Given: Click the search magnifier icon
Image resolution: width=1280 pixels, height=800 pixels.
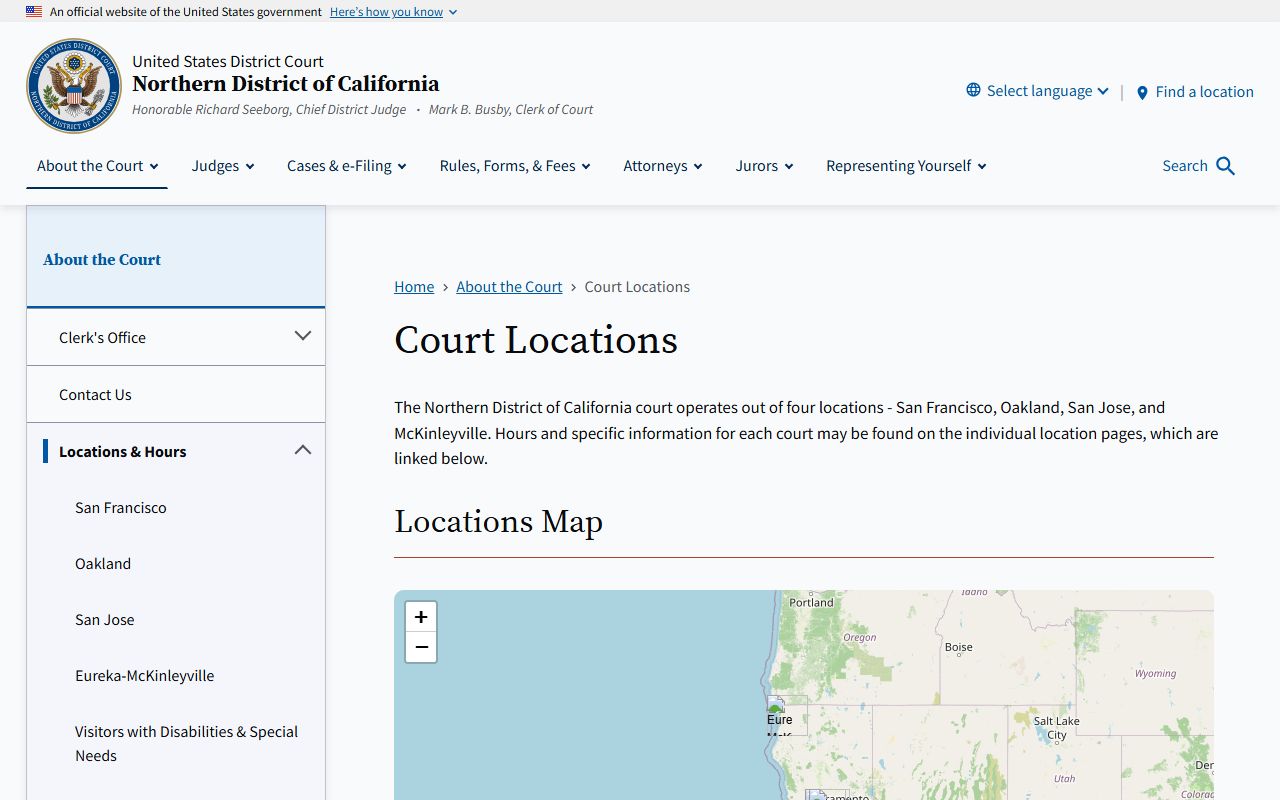Looking at the screenshot, I should 1226,166.
